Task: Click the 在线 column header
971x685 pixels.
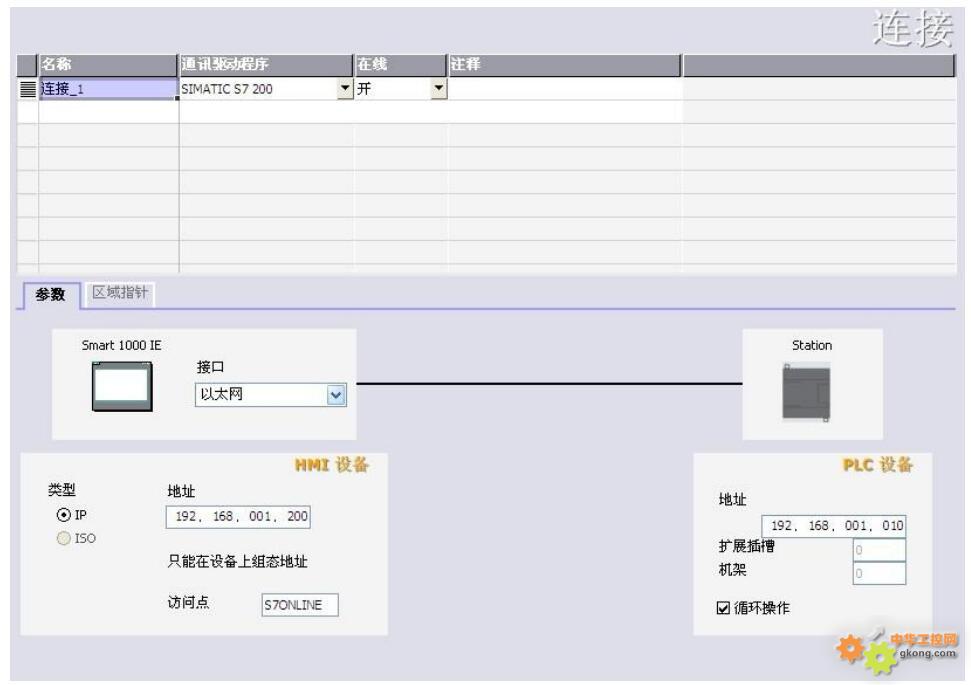Action: click(x=401, y=64)
